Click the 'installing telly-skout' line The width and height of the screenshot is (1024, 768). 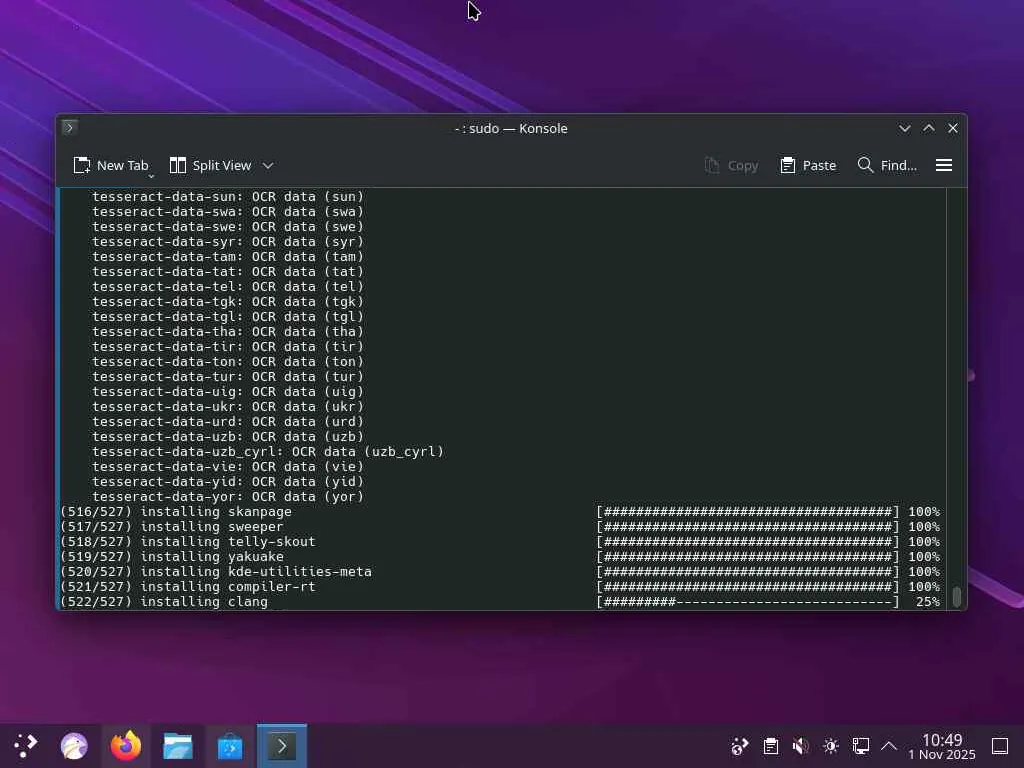tap(500, 541)
